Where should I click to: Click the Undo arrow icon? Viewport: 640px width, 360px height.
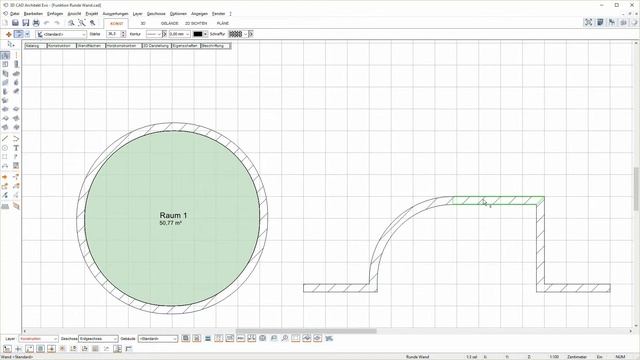point(47,23)
